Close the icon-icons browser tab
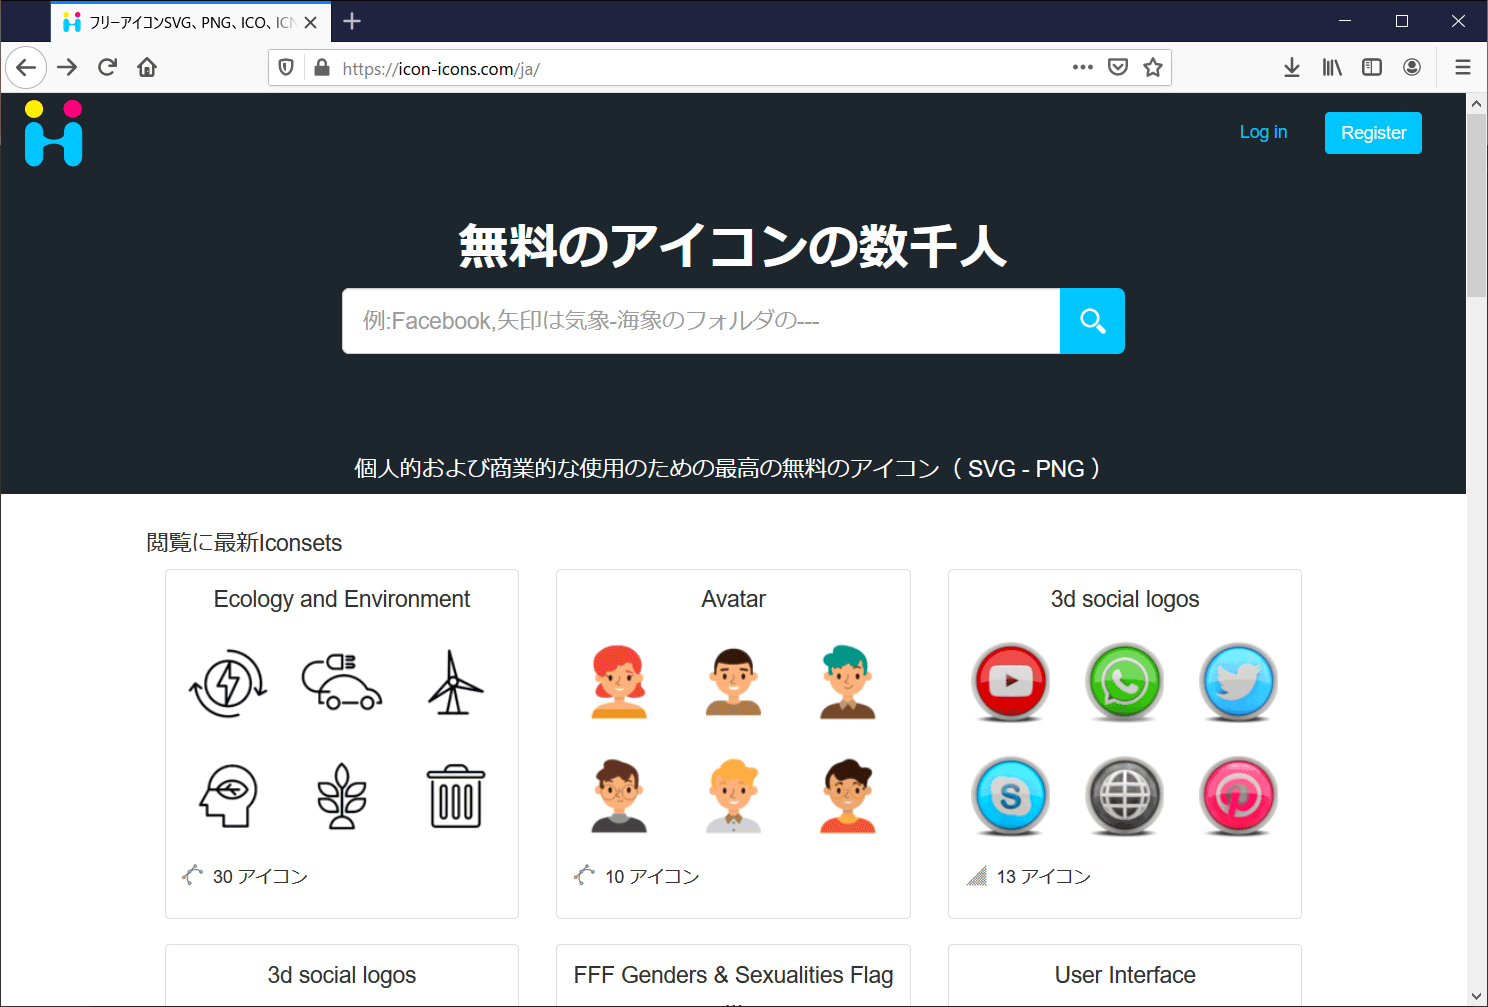 pos(311,22)
